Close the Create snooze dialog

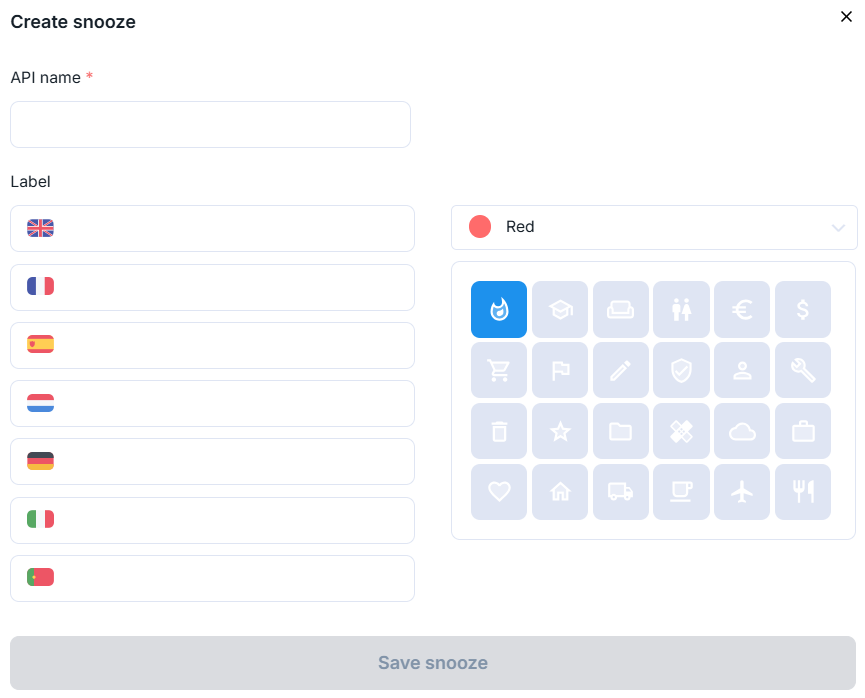(x=846, y=17)
